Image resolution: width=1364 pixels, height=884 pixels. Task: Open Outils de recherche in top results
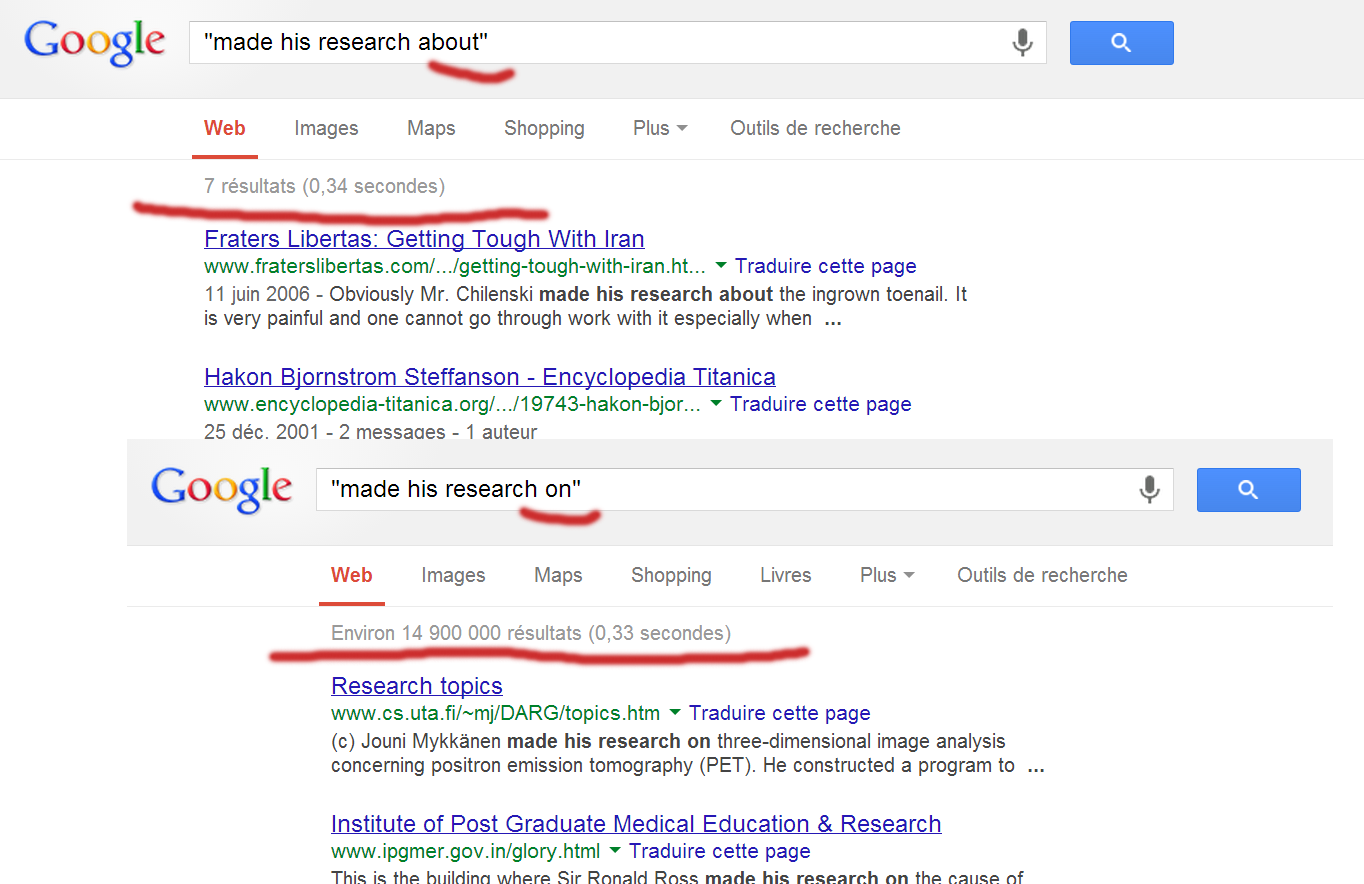(x=815, y=129)
